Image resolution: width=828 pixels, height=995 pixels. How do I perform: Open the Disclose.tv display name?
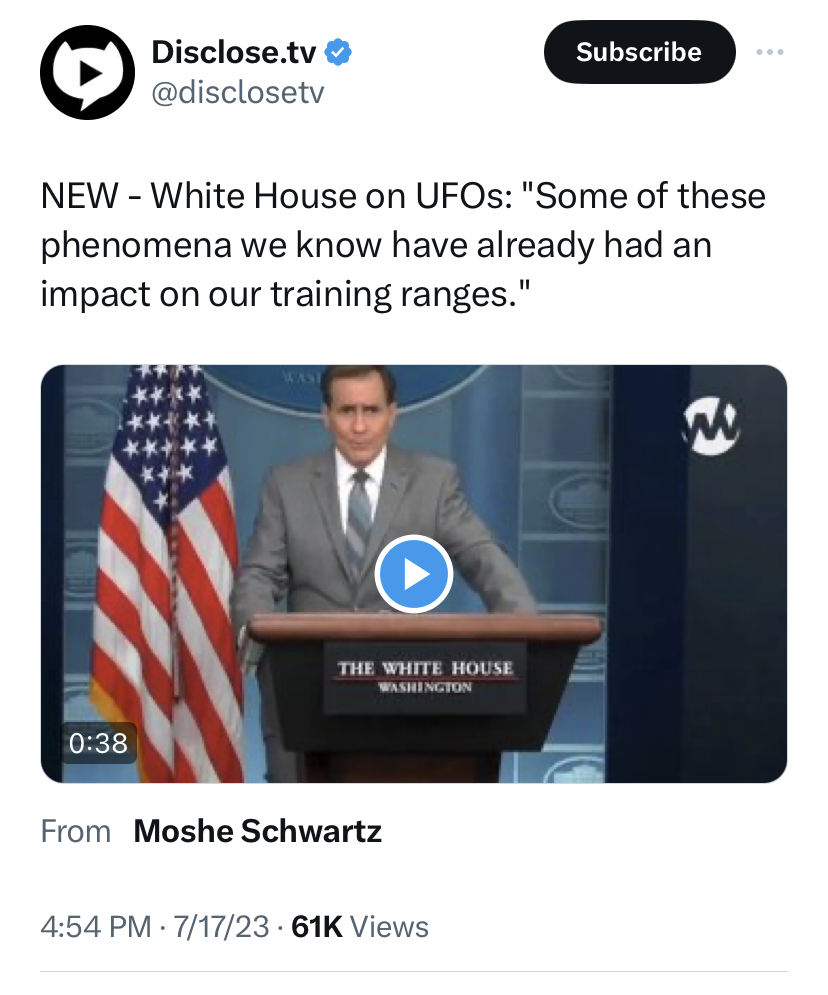pos(237,51)
